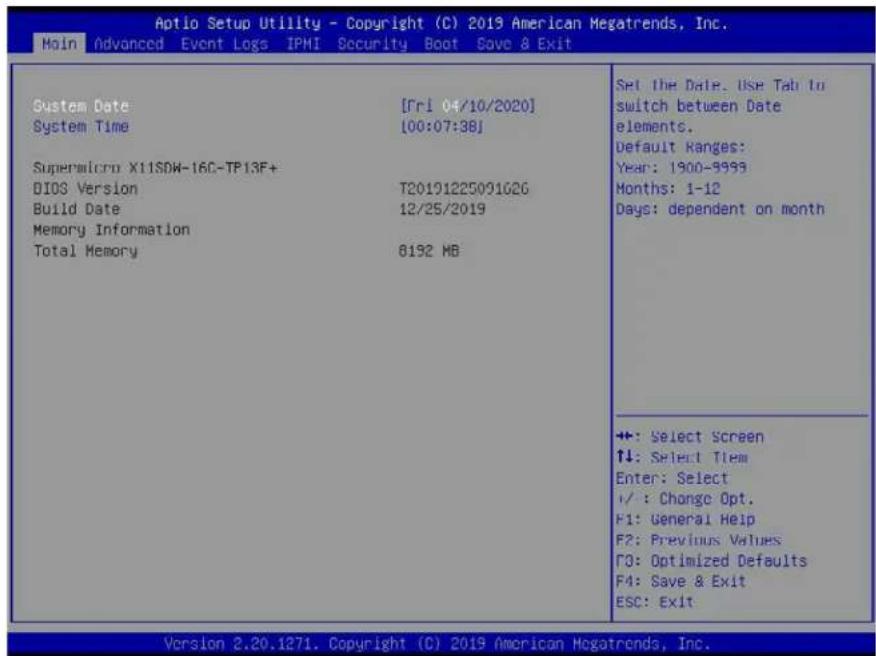
Task: Click the F3: Optimized Defaults hint
Action: (x=712, y=561)
